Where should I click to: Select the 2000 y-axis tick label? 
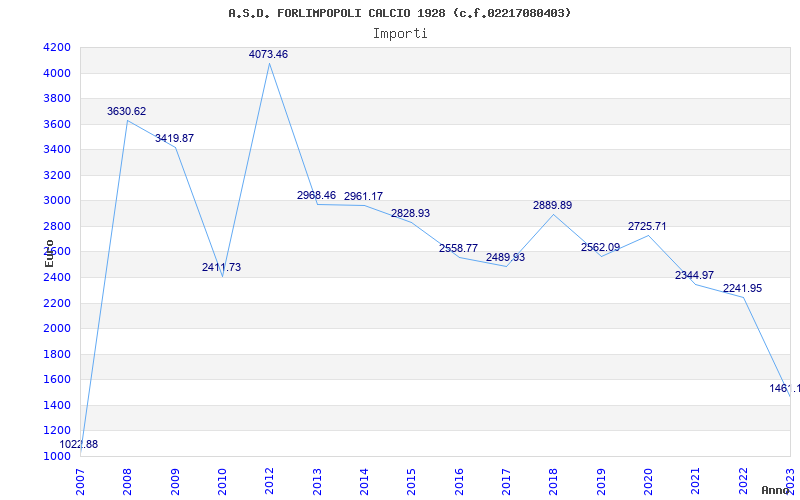[57, 329]
